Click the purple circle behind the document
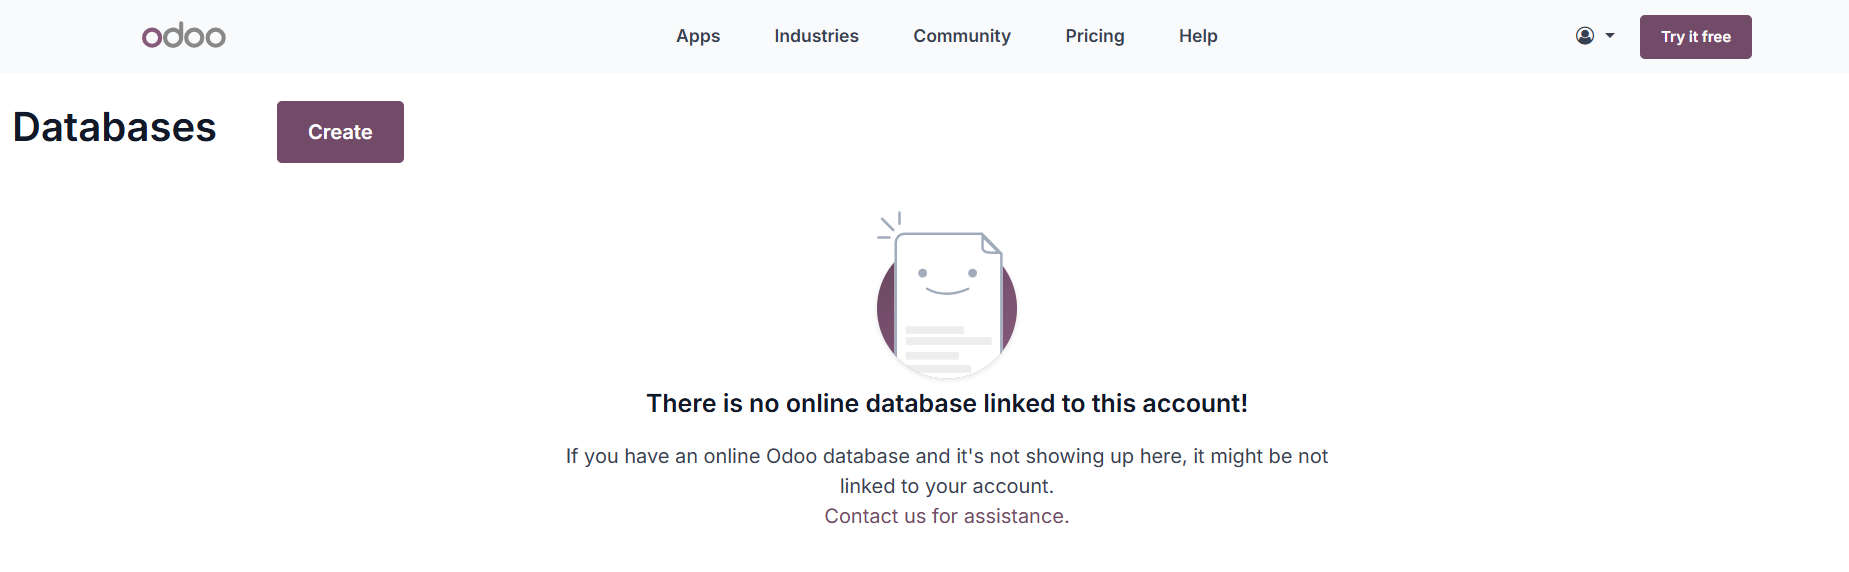Screen dimensions: 1849x572 tap(885, 310)
